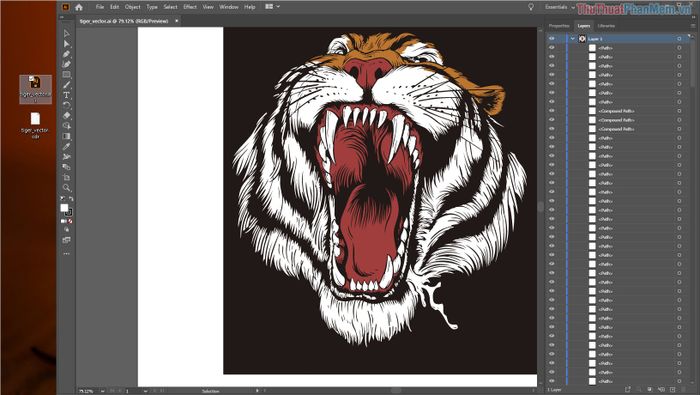Switch to the Properties tab

pos(559,26)
